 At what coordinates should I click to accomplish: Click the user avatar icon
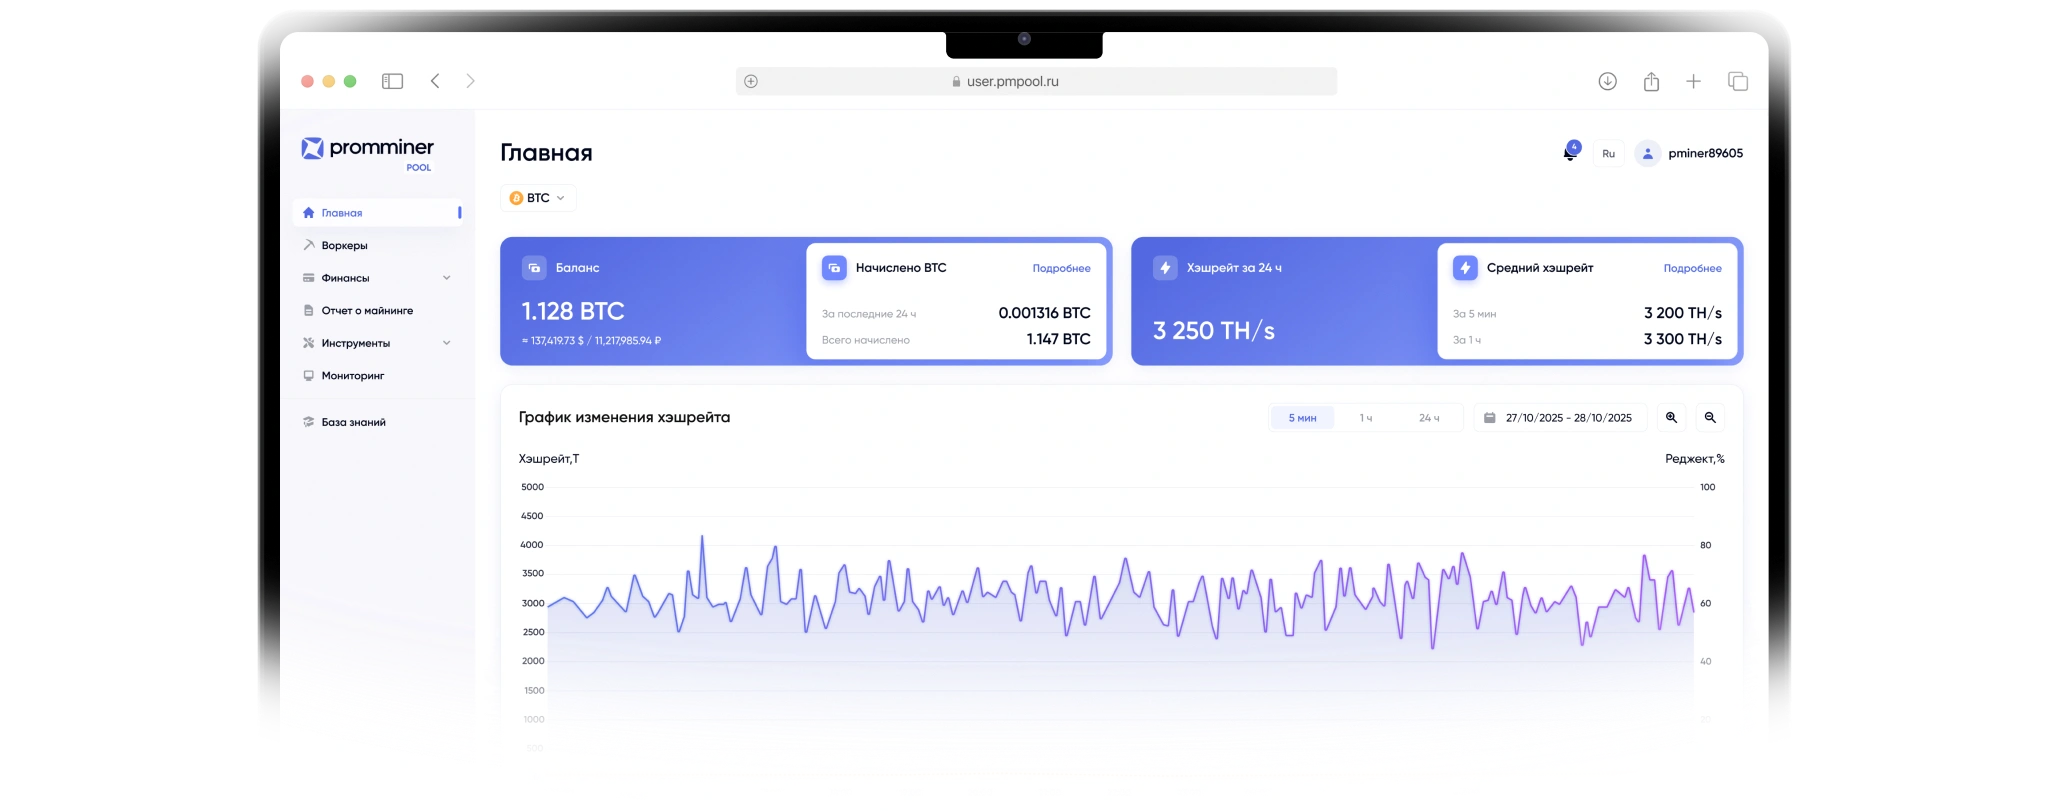tap(1647, 154)
